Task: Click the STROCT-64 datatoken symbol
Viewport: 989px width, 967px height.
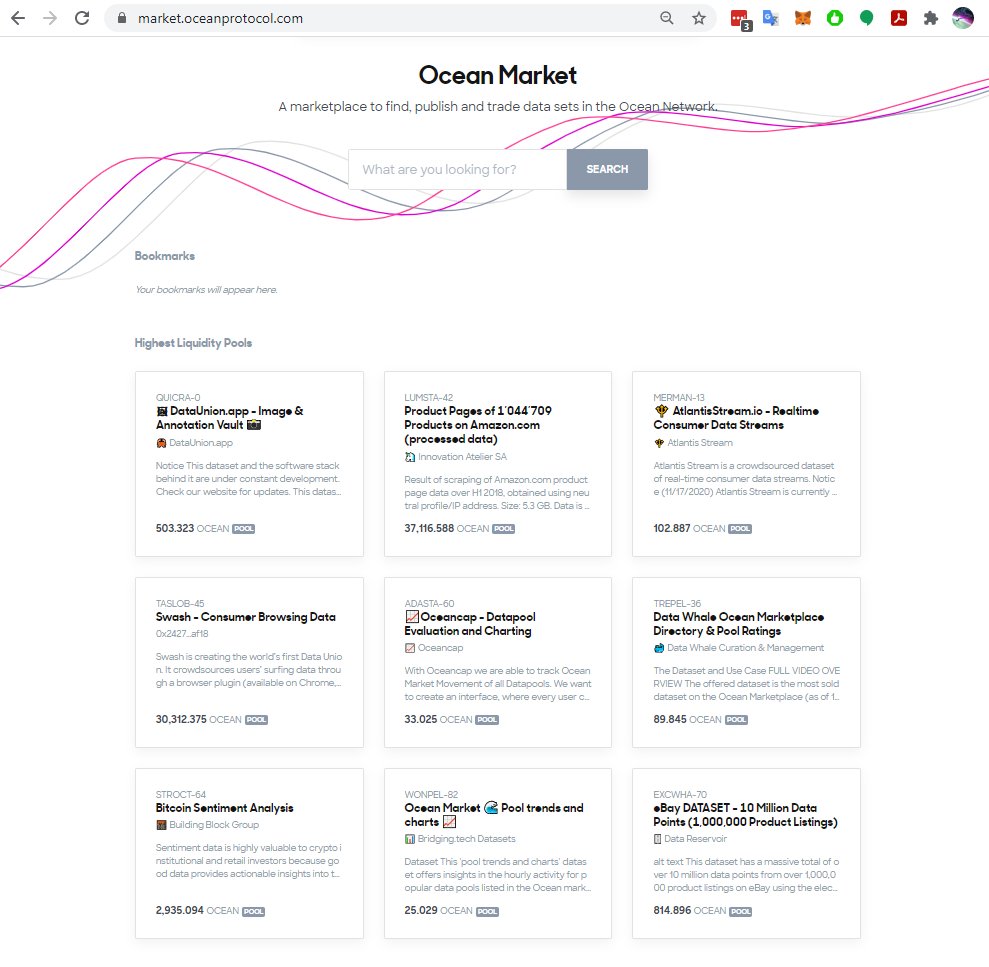Action: click(x=180, y=795)
